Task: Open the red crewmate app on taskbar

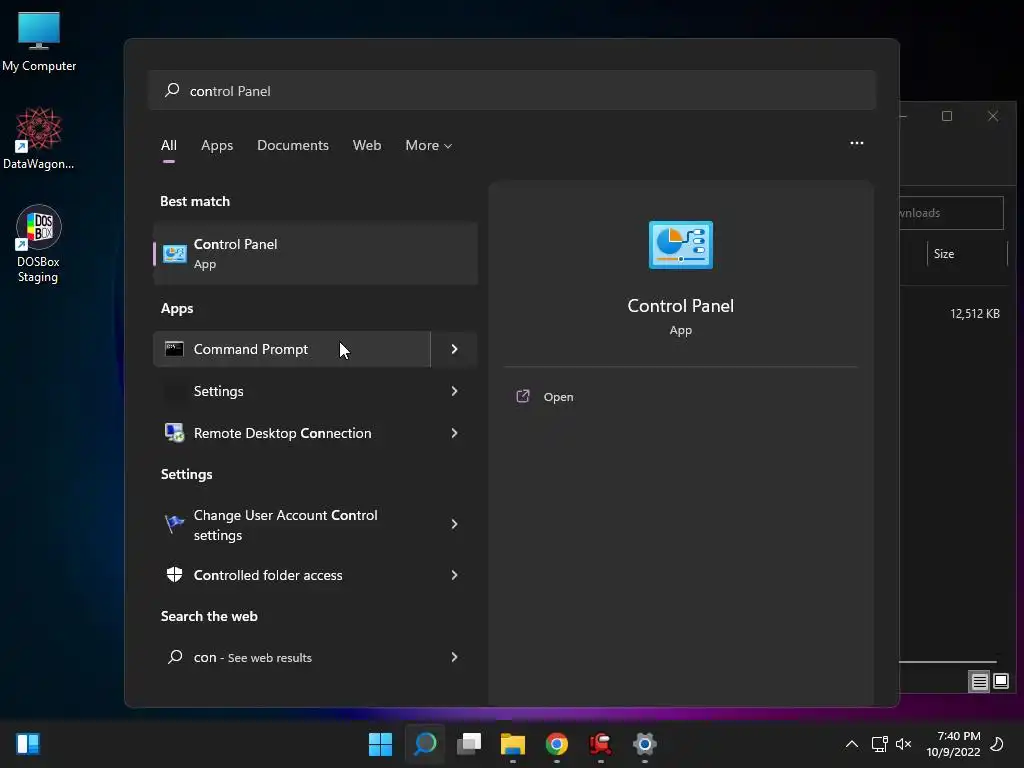Action: [x=601, y=744]
